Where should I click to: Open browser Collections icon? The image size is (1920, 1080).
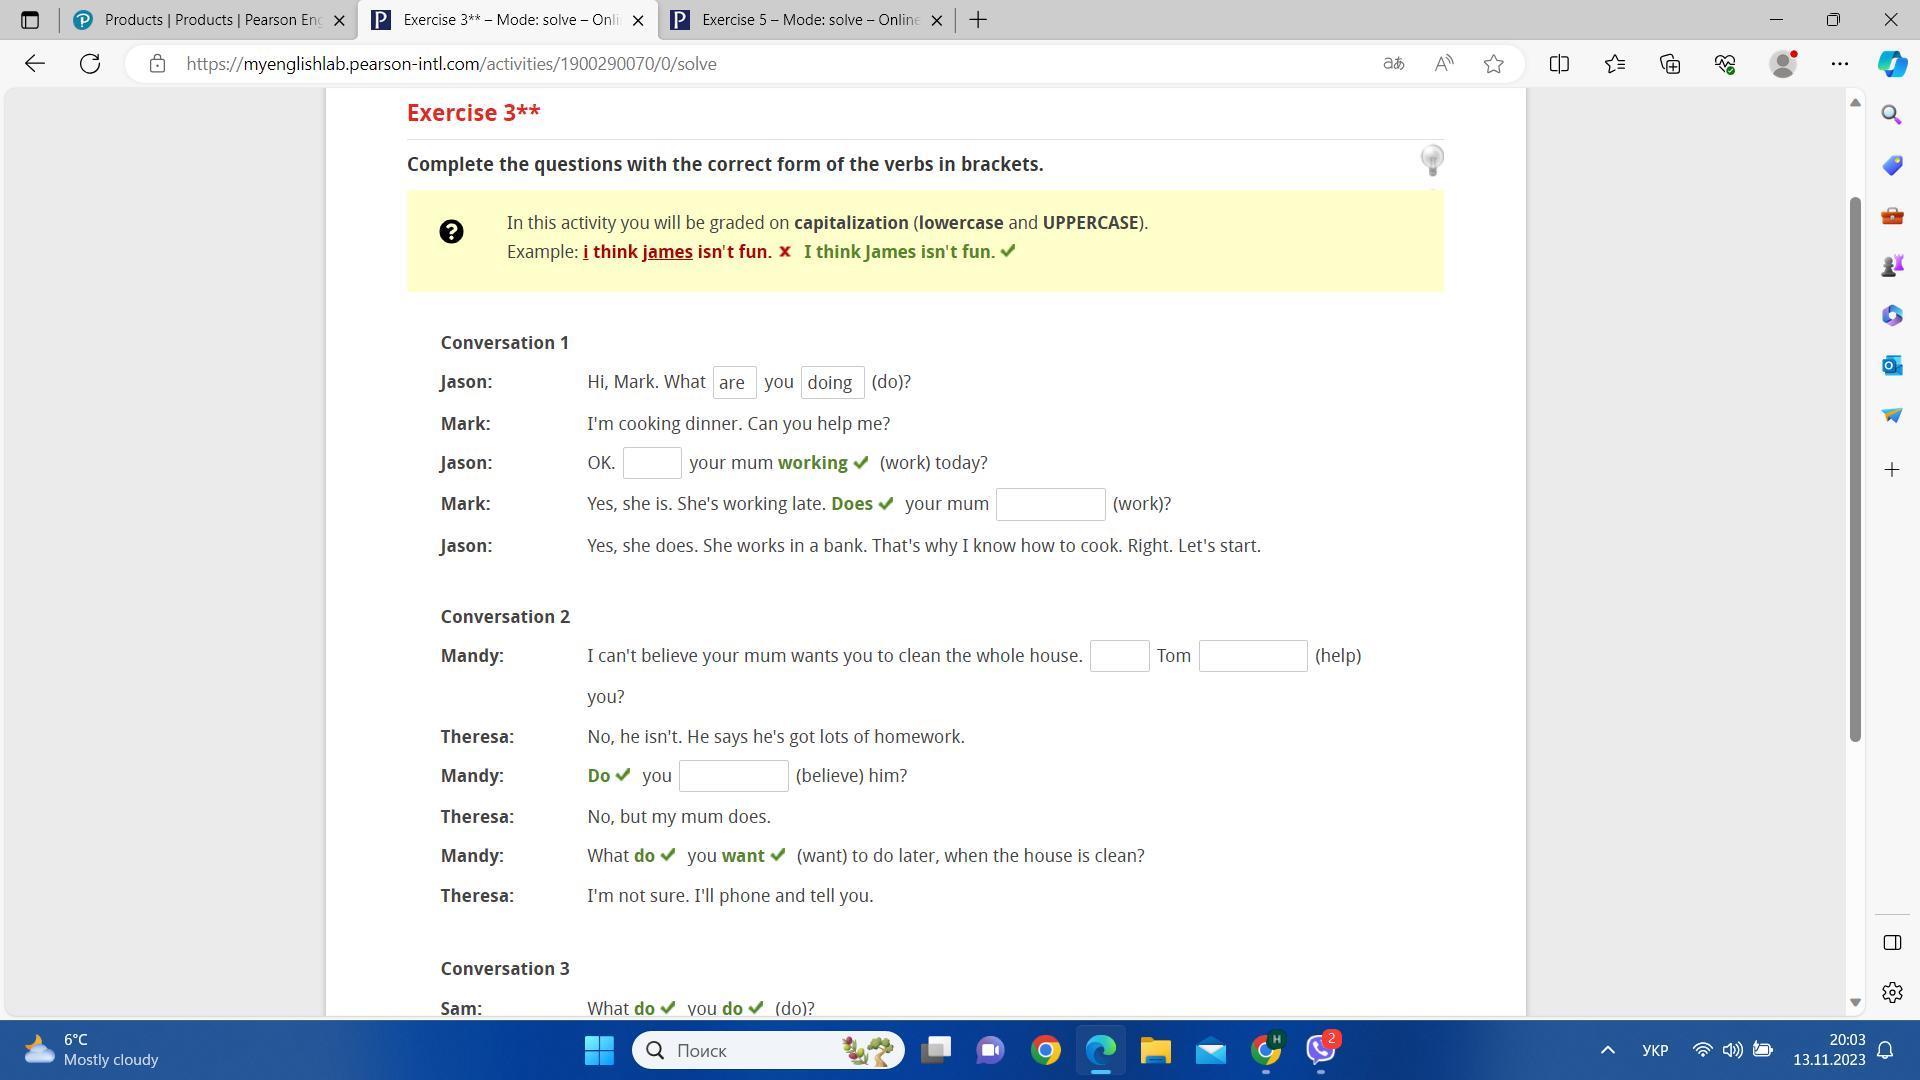pos(1670,64)
